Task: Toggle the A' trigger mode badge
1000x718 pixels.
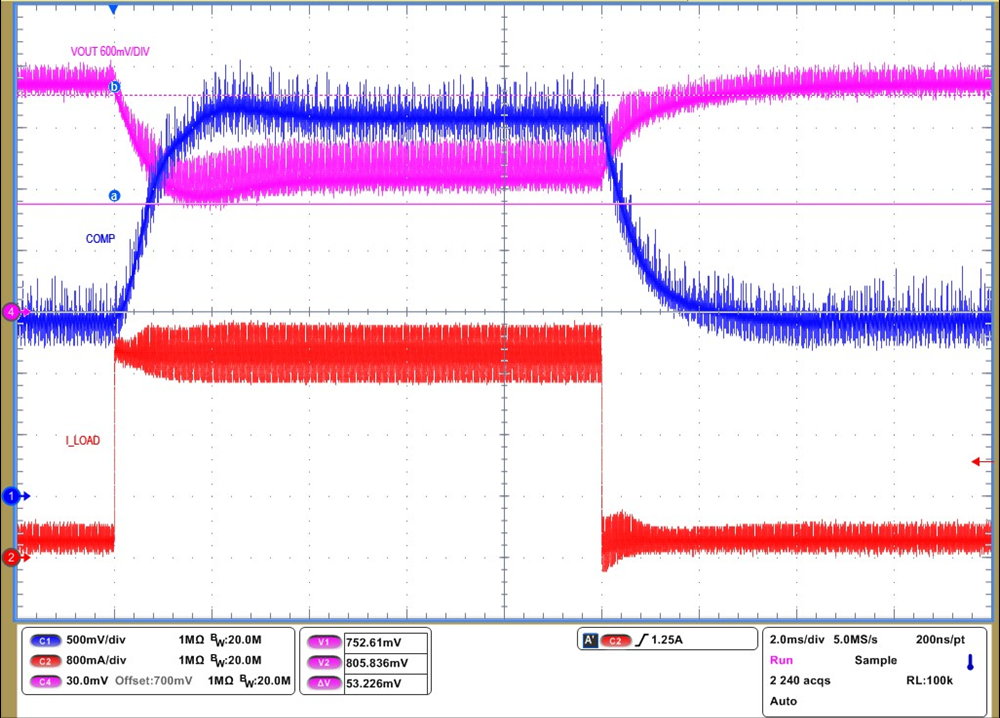Action: click(589, 640)
